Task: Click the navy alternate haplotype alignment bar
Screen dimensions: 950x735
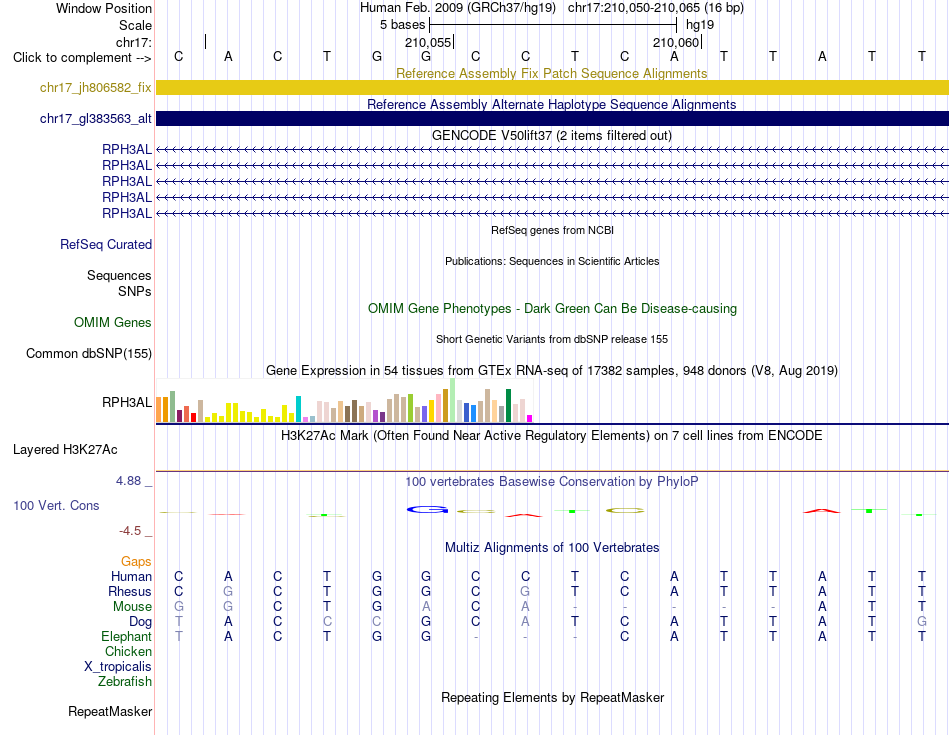Action: [x=552, y=118]
